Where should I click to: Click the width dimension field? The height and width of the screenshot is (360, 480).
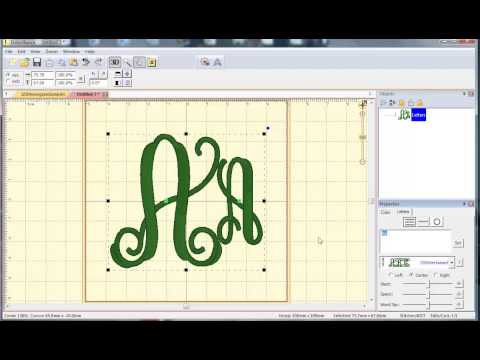(42, 75)
